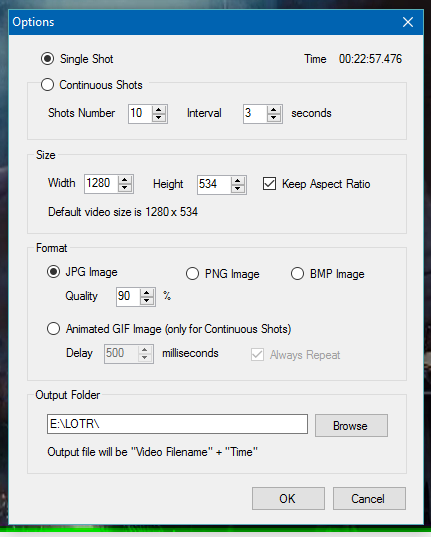
Task: Decrease Interval seconds with down arrow
Action: 273,117
